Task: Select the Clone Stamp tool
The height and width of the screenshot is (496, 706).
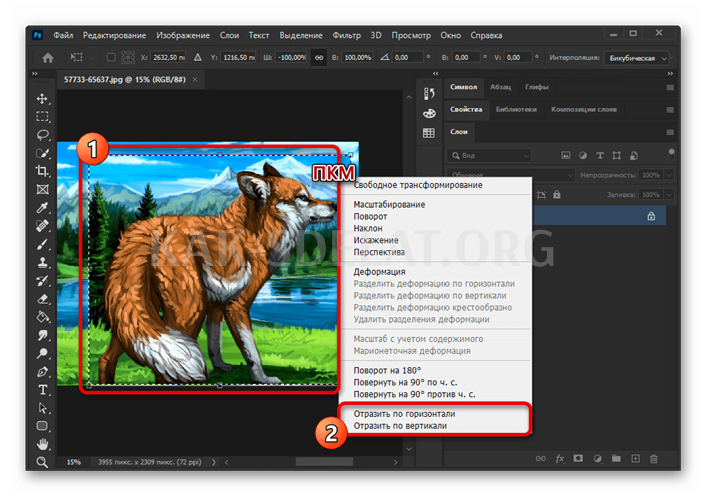Action: [x=42, y=262]
